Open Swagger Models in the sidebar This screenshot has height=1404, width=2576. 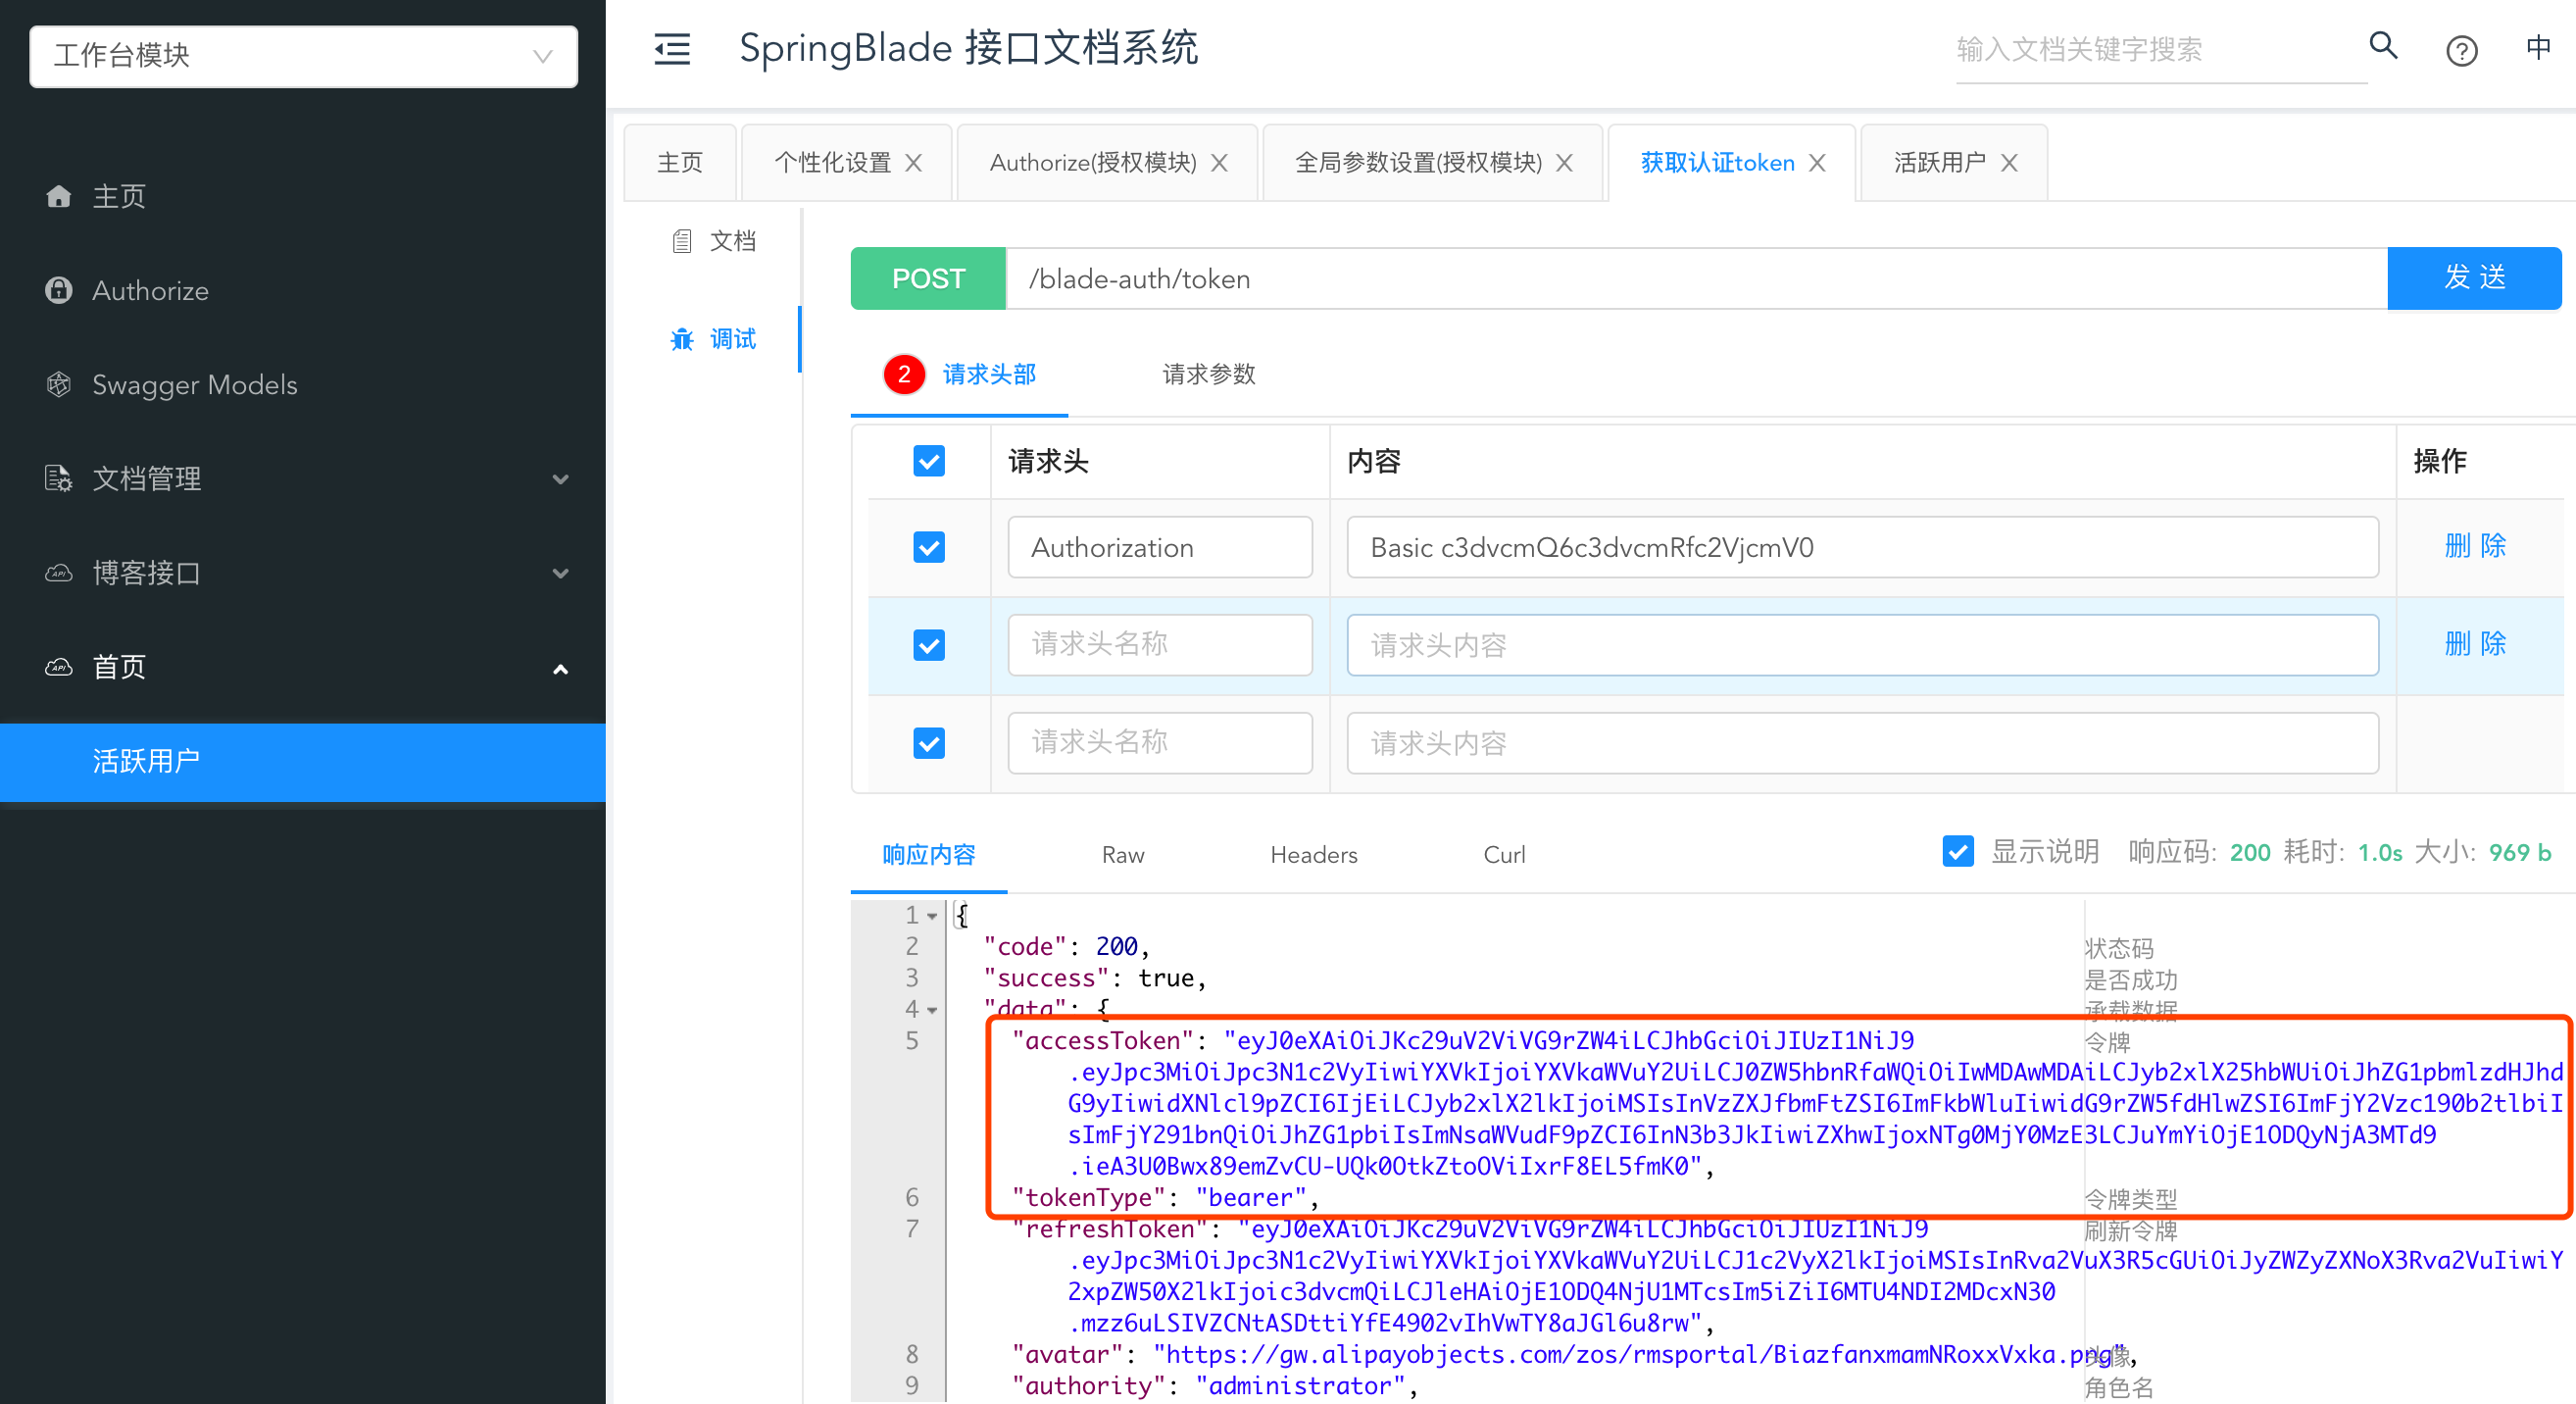pyautogui.click(x=303, y=384)
